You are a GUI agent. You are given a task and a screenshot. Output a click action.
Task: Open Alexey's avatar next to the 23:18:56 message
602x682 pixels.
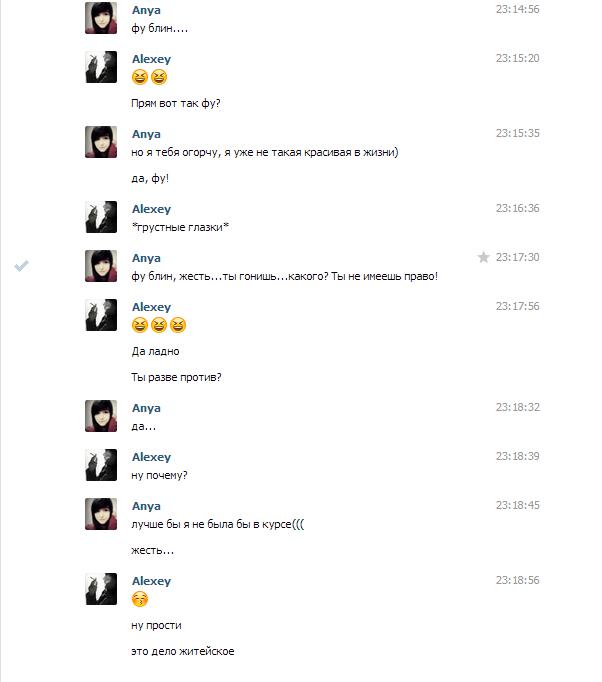point(101,589)
